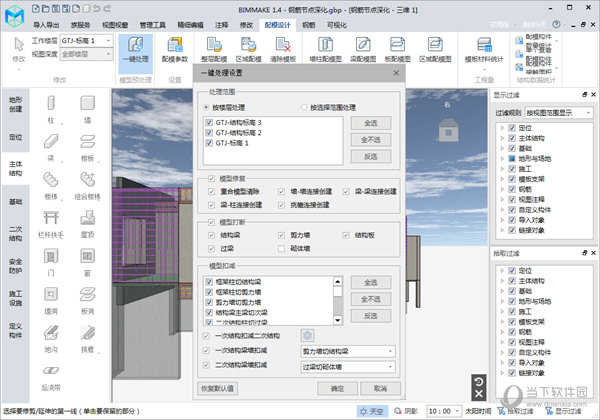600x420 pixels.
Task: Expand 基础 node in 拾取过滤 tree
Action: click(502, 291)
